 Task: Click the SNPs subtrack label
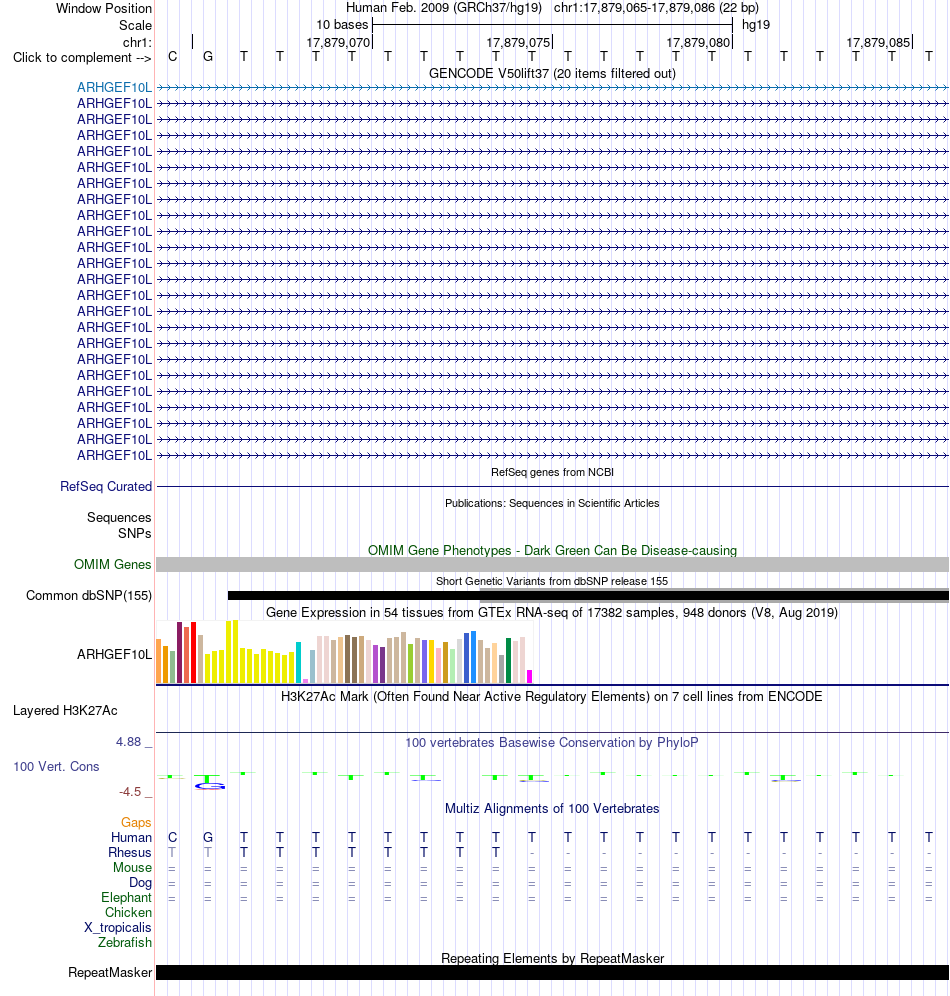point(135,534)
